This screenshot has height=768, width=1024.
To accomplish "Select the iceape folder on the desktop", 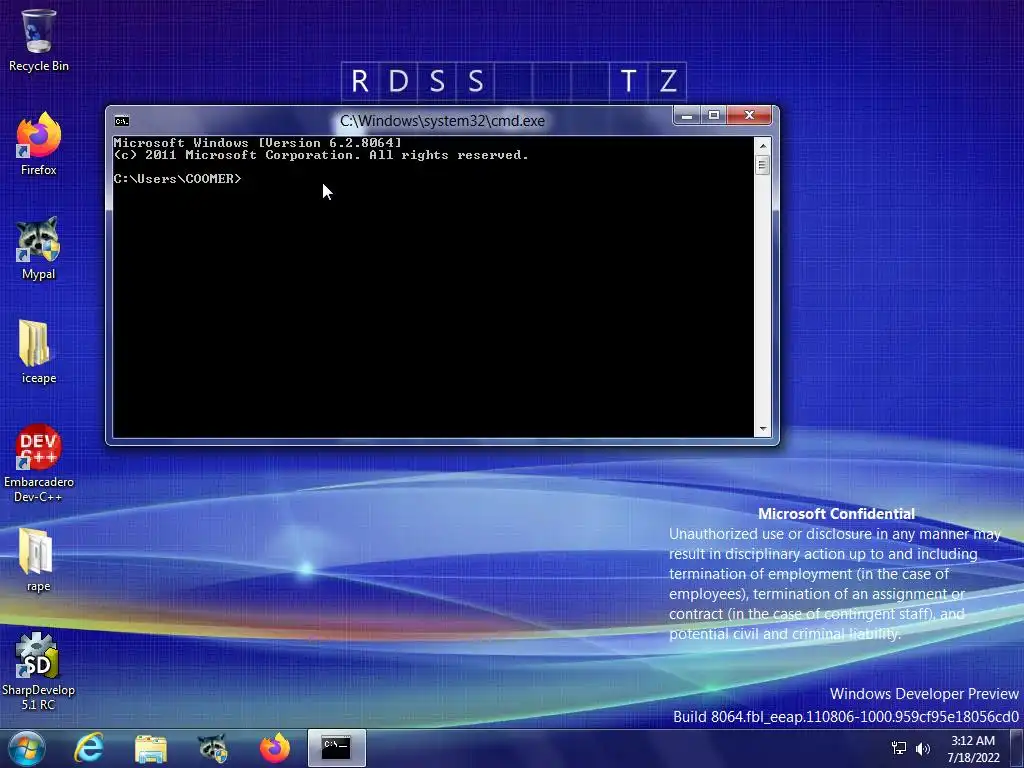I will (38, 352).
